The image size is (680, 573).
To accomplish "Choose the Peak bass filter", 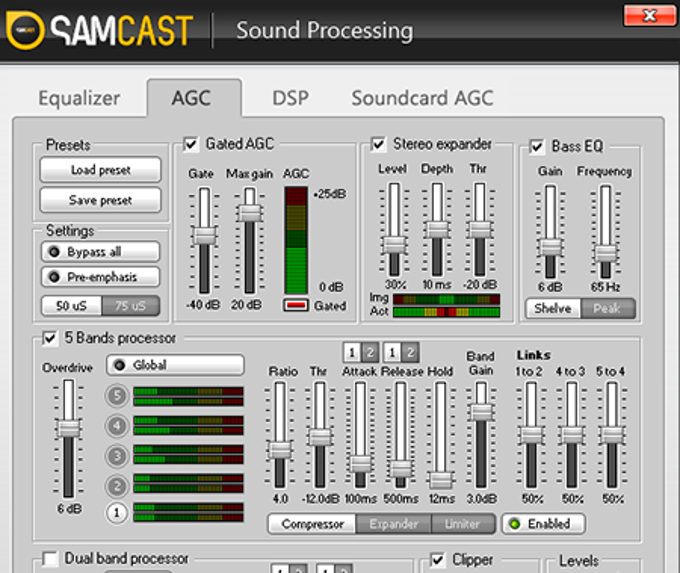I will [x=608, y=308].
